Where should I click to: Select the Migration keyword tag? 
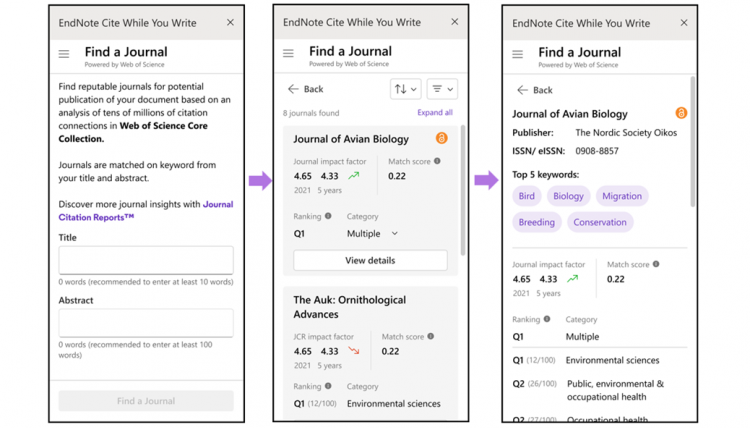tap(622, 196)
